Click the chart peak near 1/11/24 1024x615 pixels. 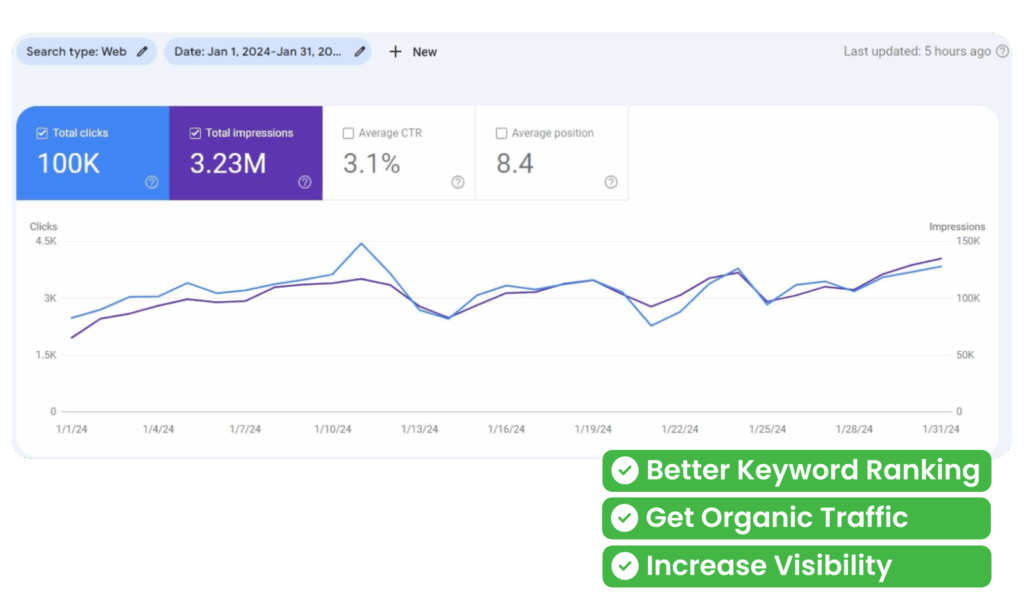[361, 243]
